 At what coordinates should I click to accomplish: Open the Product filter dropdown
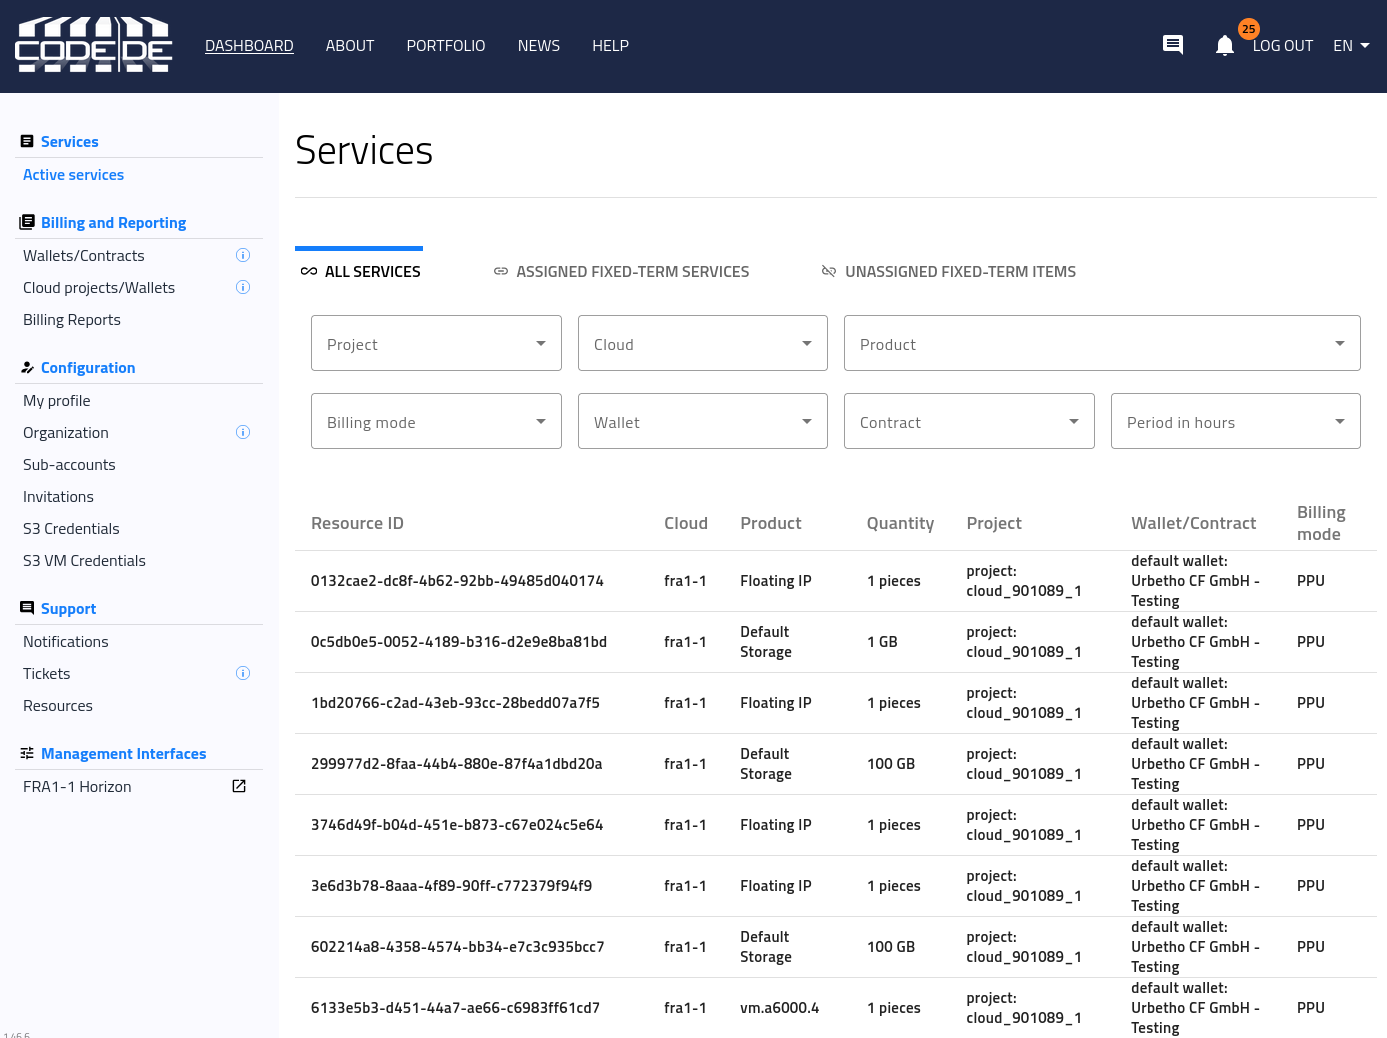[x=1101, y=344]
